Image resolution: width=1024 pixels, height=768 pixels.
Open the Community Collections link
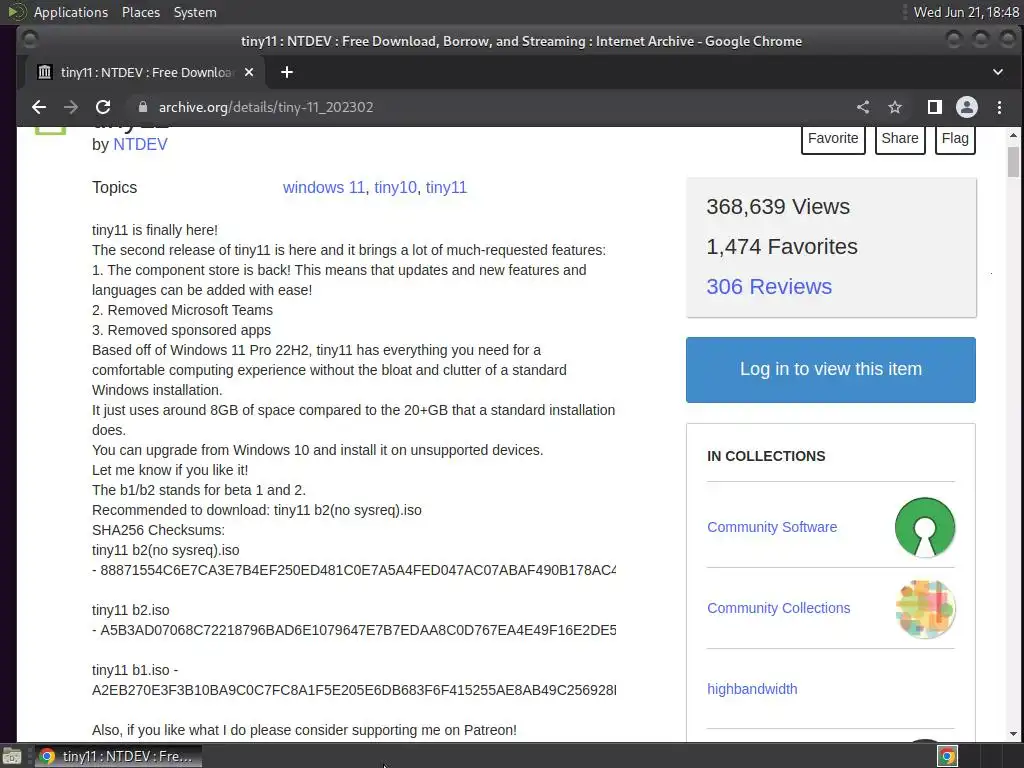tap(778, 608)
